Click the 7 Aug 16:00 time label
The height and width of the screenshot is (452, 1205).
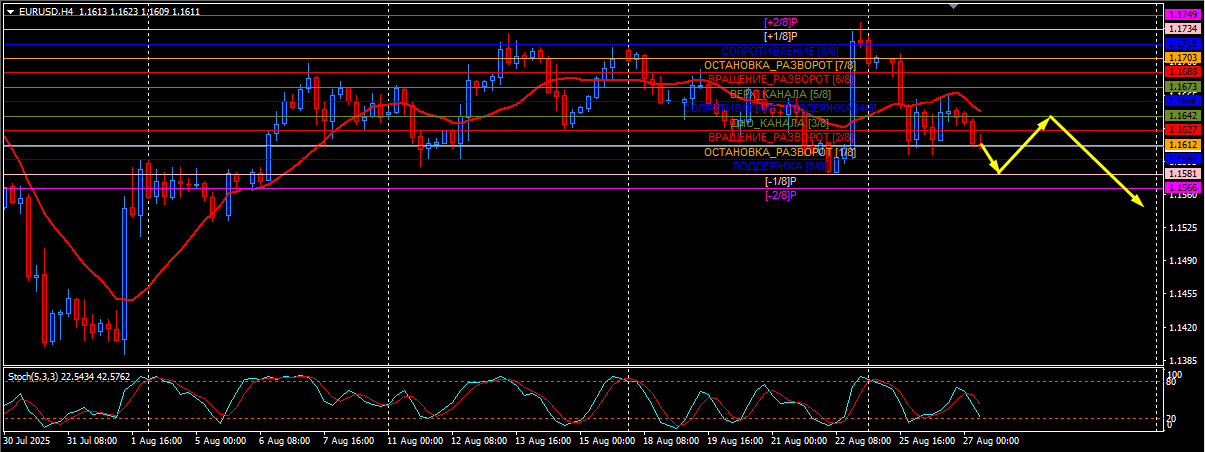[348, 440]
